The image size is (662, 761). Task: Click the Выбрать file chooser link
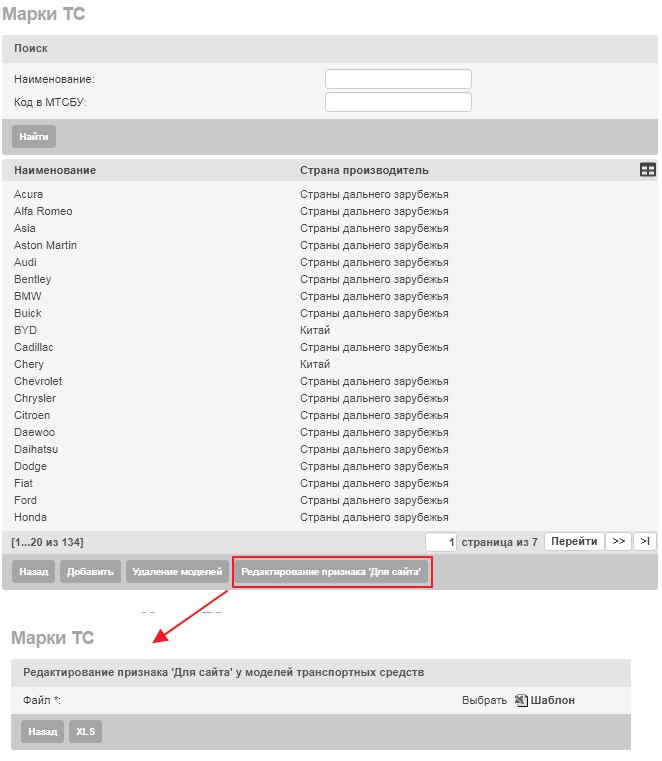point(484,700)
